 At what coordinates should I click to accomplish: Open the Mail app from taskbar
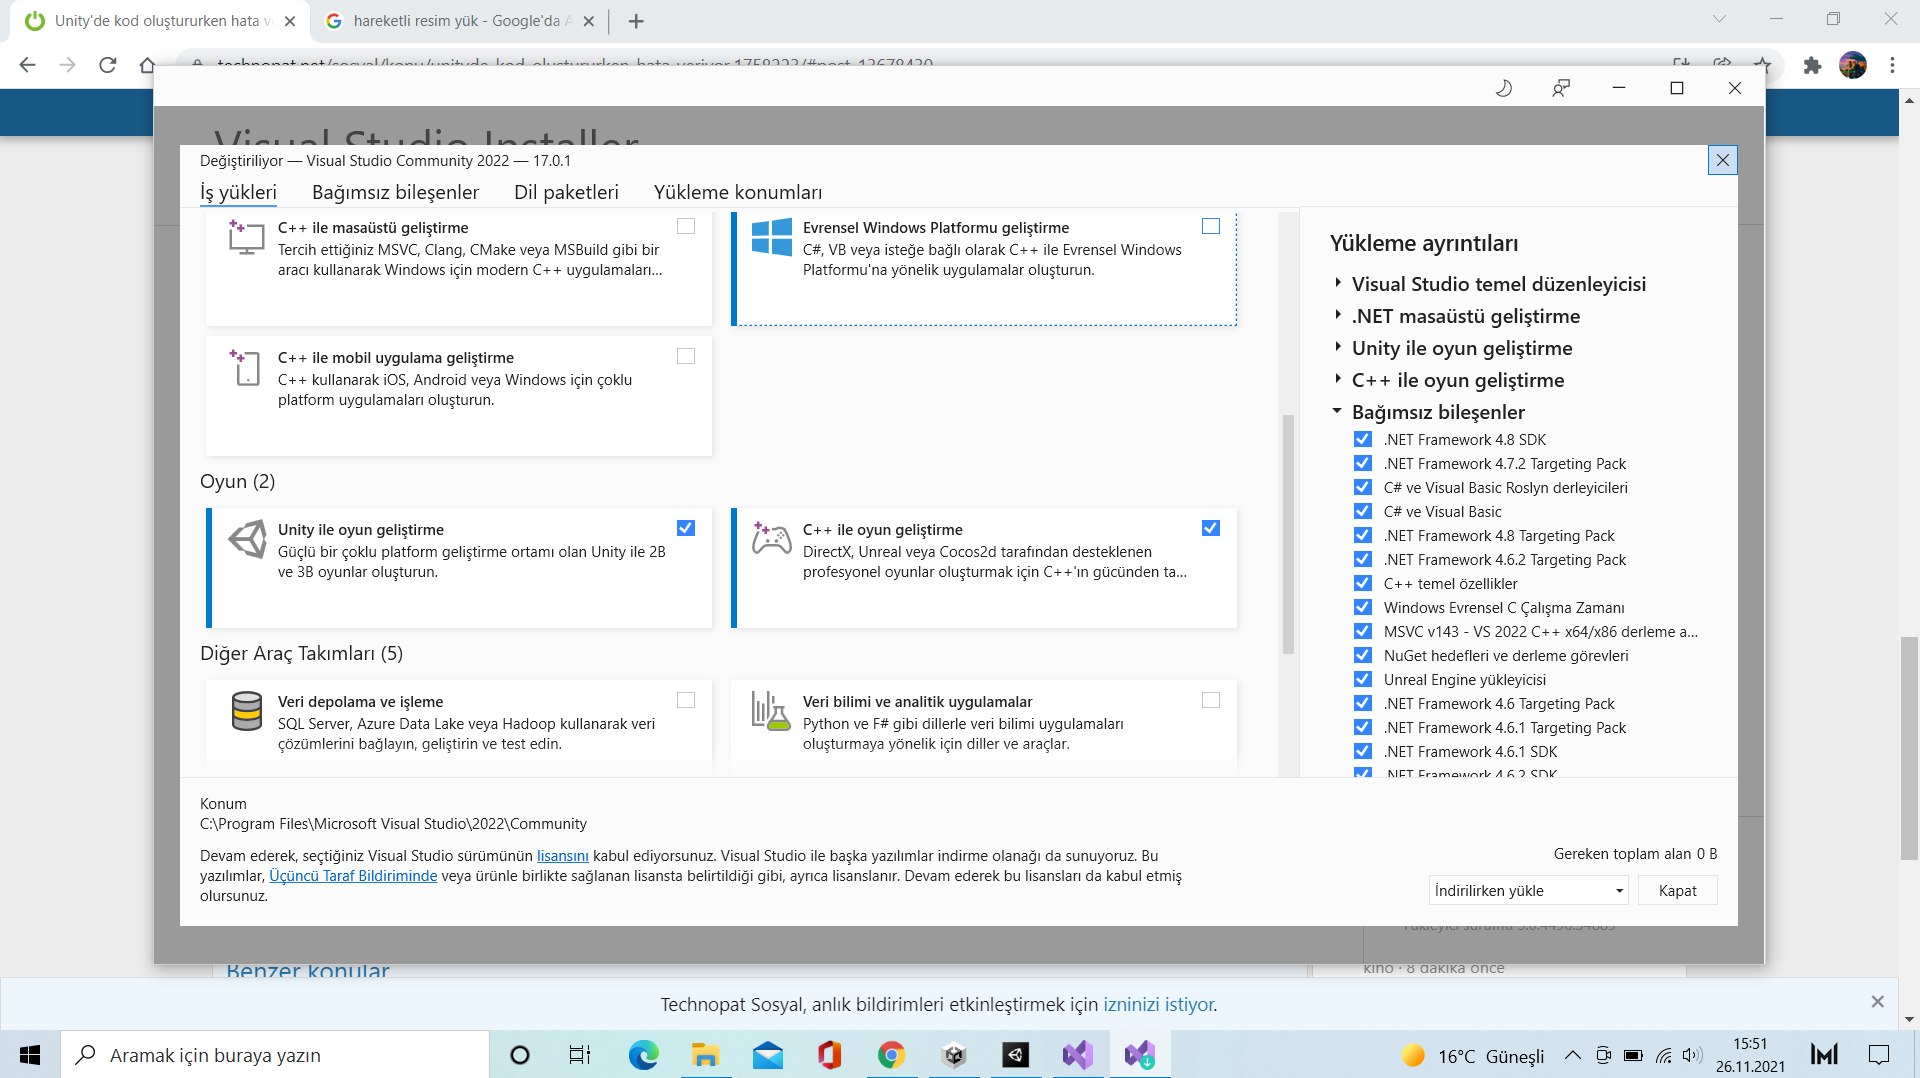pos(768,1055)
